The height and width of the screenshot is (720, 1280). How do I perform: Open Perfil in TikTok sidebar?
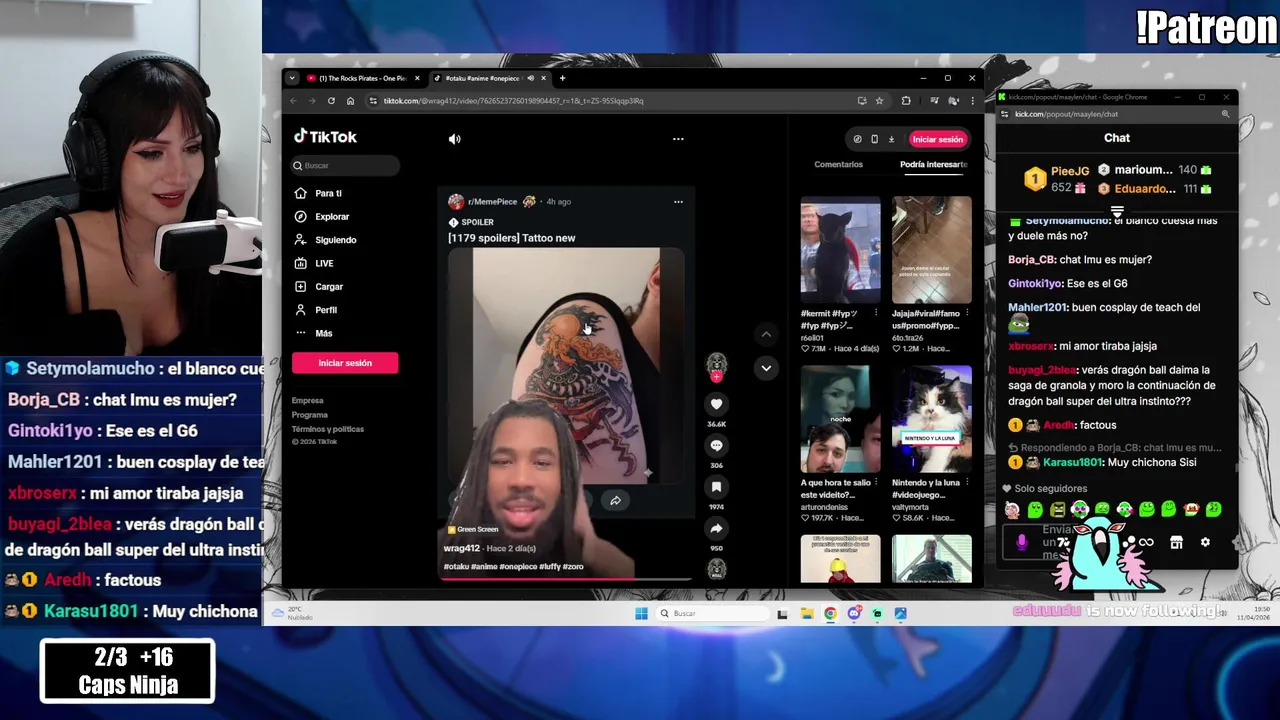326,310
